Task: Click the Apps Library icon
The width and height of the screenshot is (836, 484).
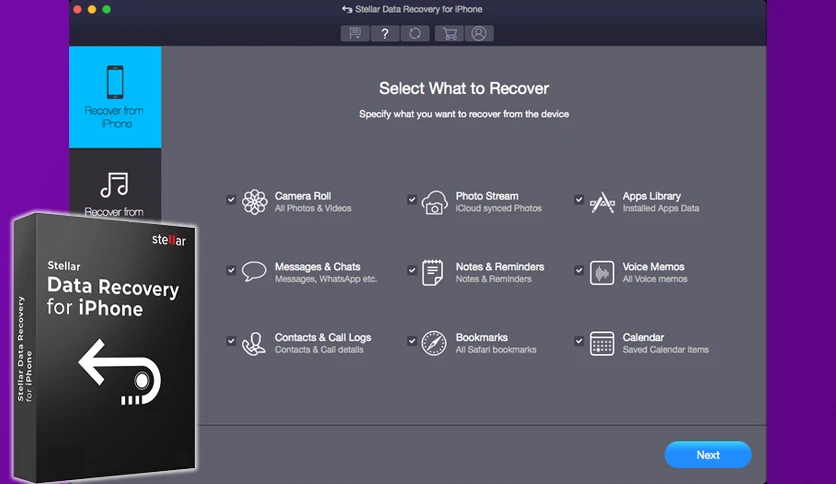Action: [602, 203]
